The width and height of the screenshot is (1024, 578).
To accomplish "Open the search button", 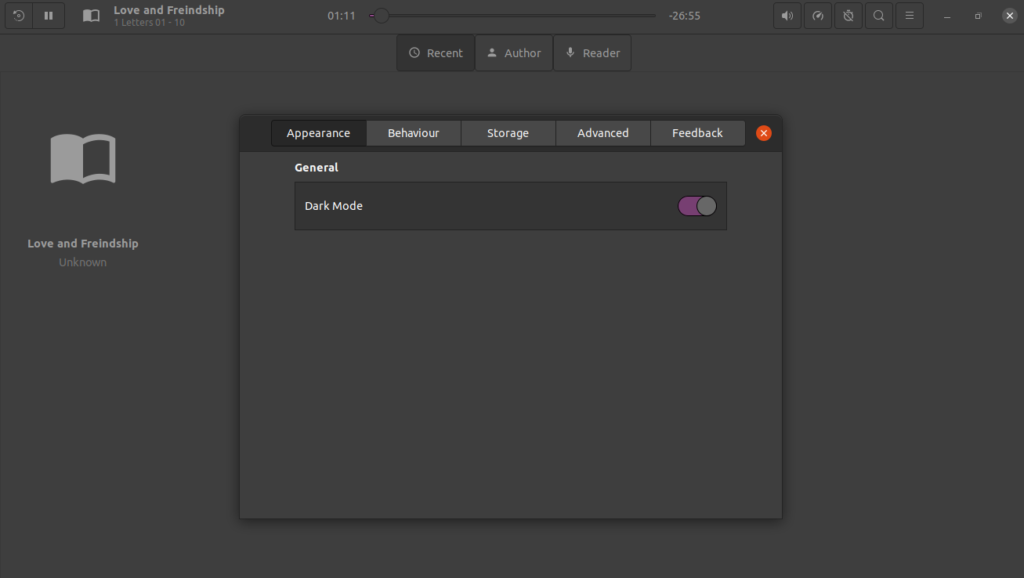I will pyautogui.click(x=879, y=16).
